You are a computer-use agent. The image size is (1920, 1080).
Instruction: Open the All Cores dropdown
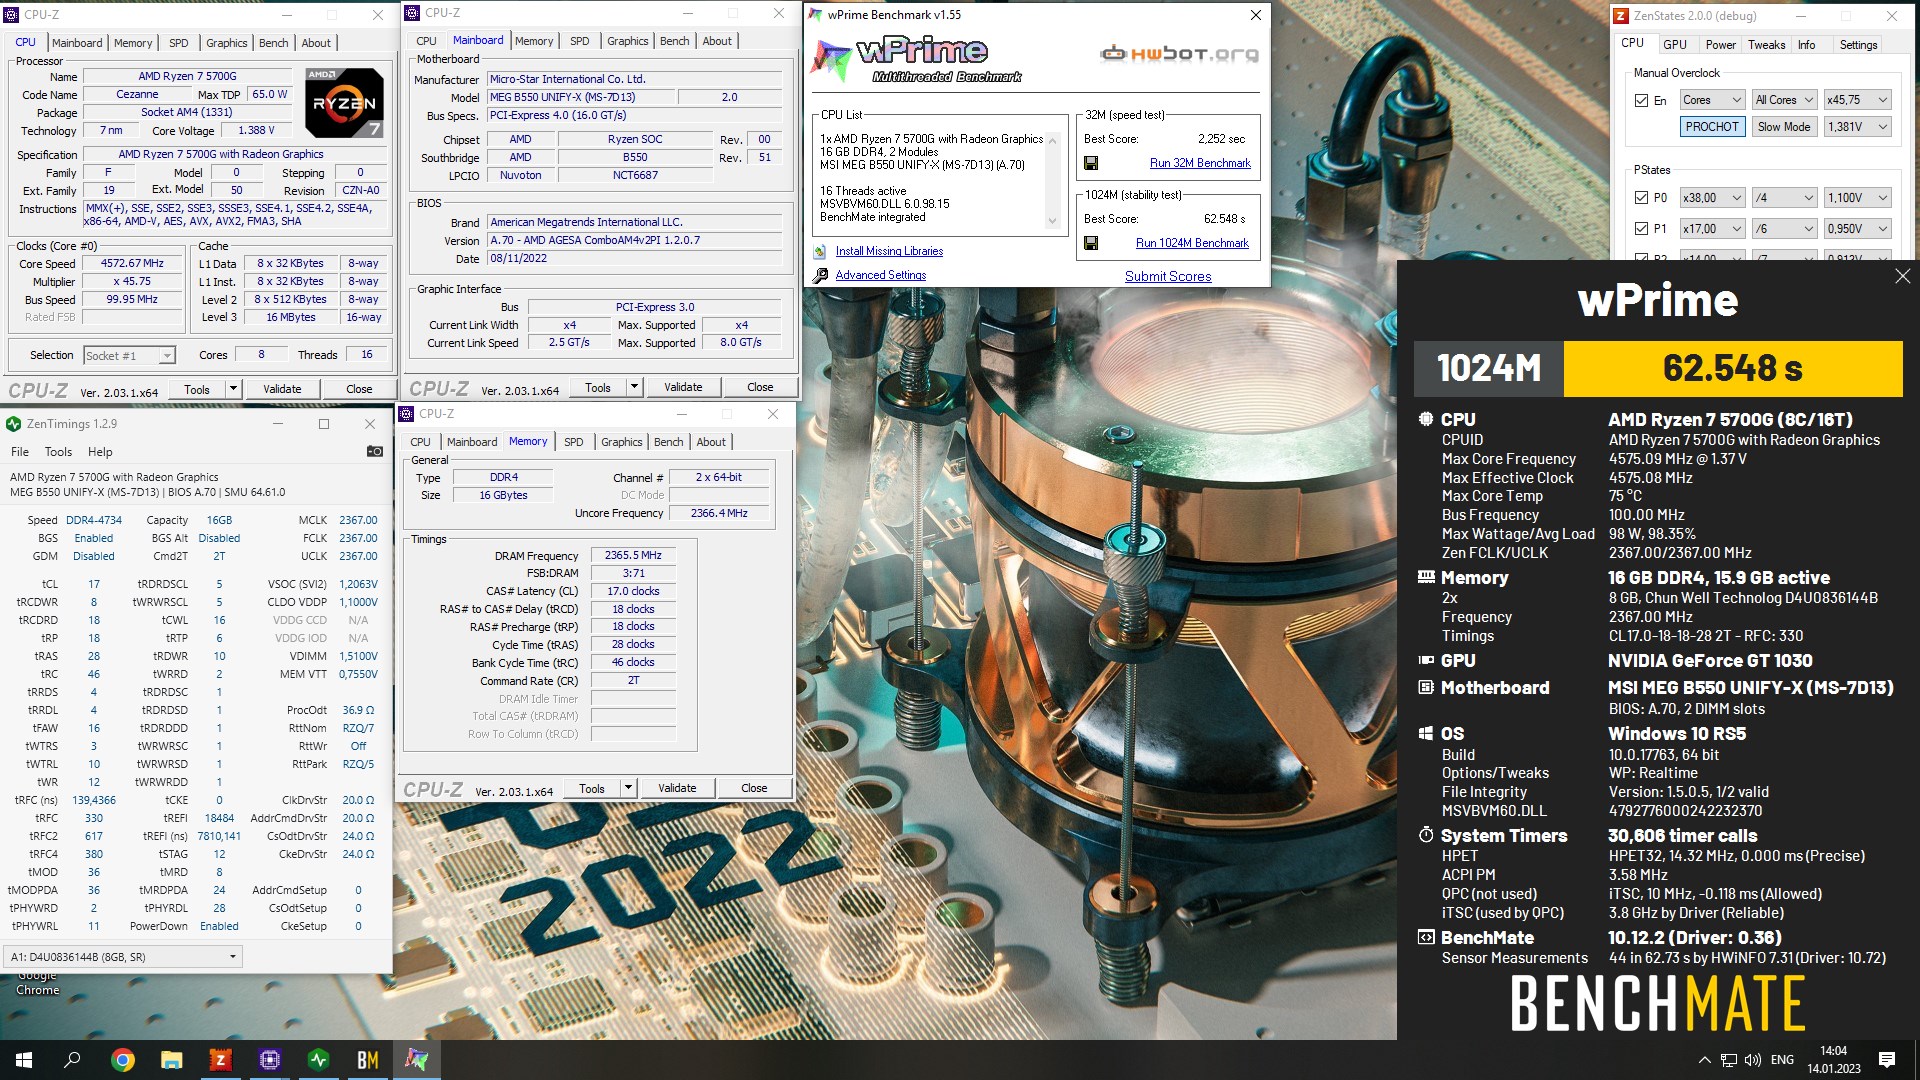tap(1785, 100)
